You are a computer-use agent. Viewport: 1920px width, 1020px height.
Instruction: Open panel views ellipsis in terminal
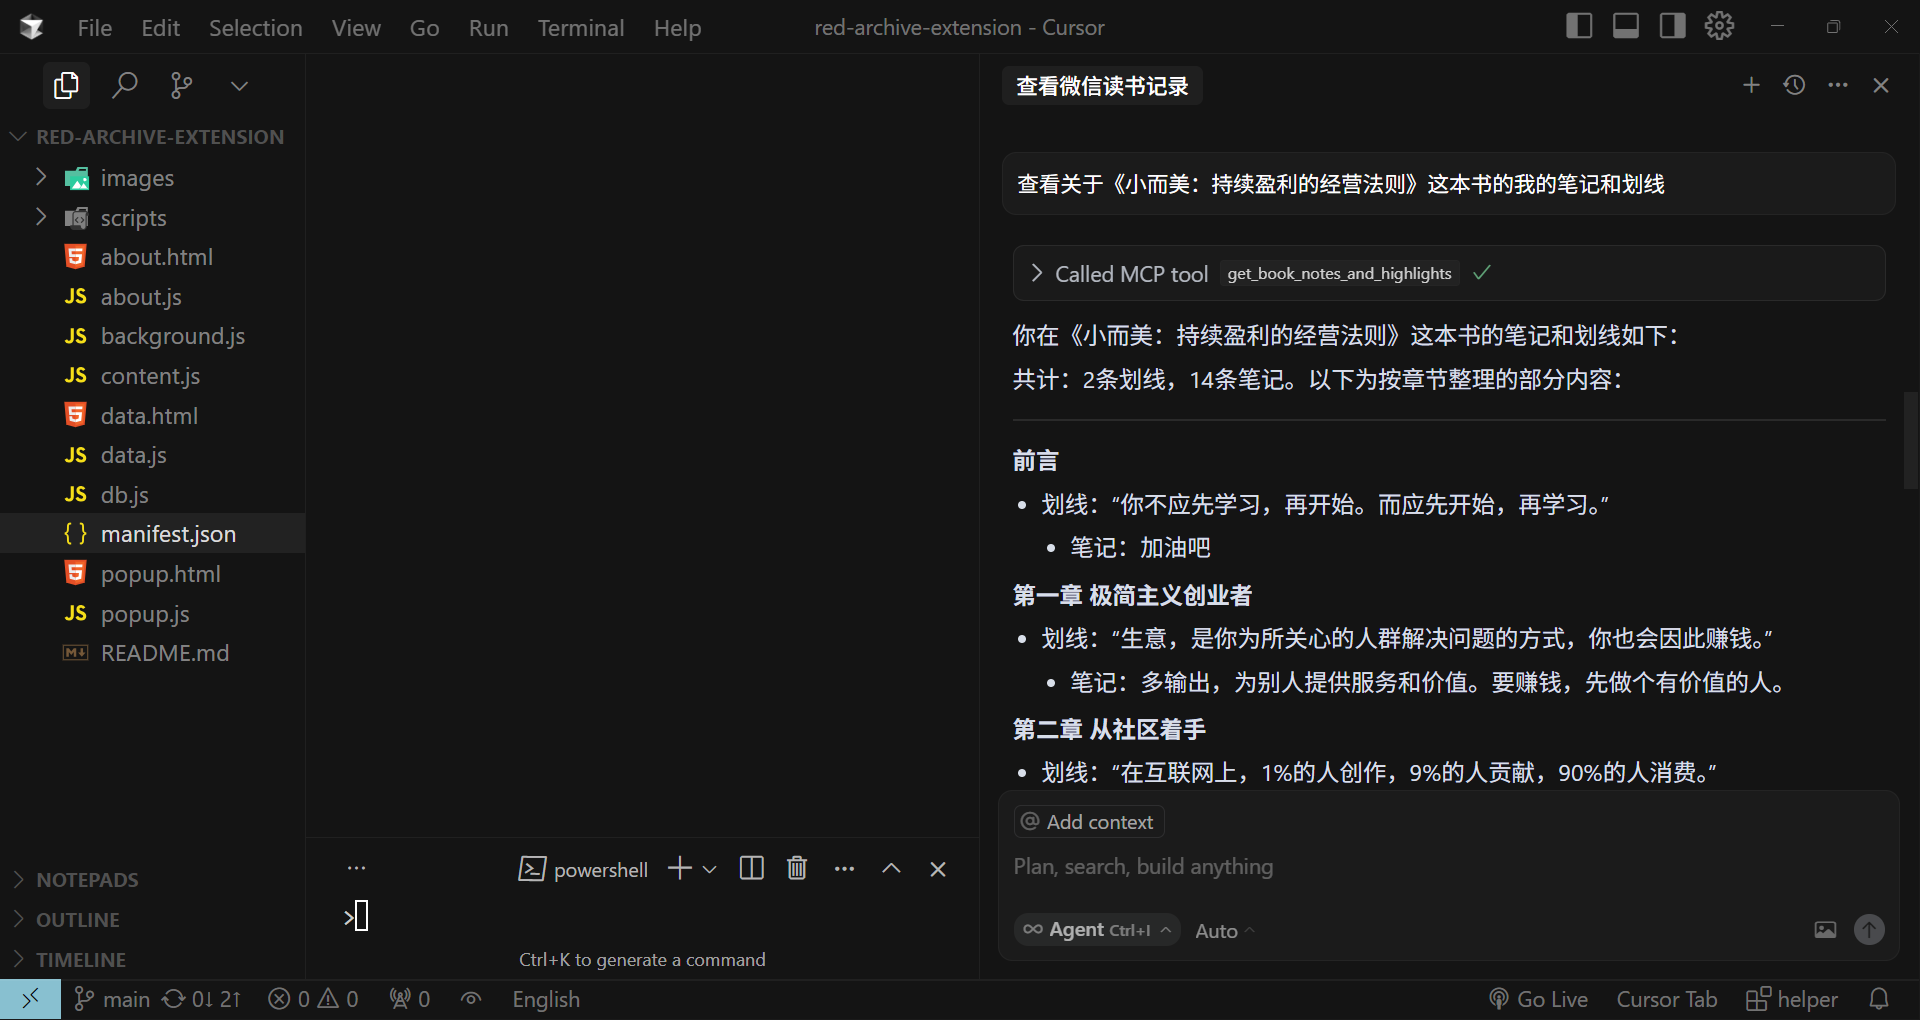356,868
